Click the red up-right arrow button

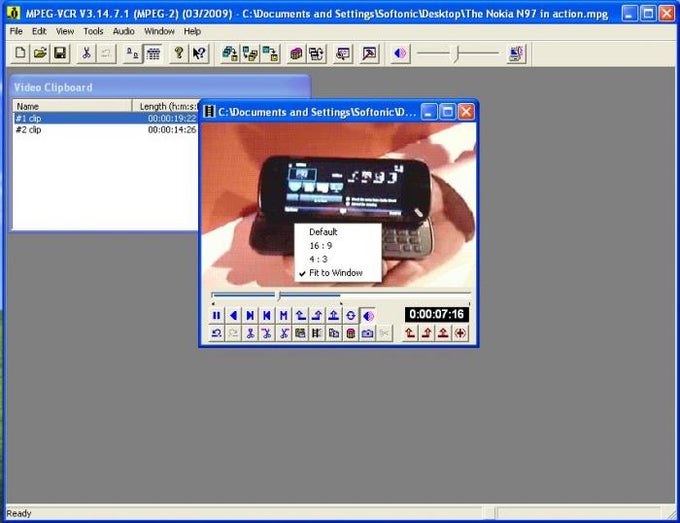427,333
